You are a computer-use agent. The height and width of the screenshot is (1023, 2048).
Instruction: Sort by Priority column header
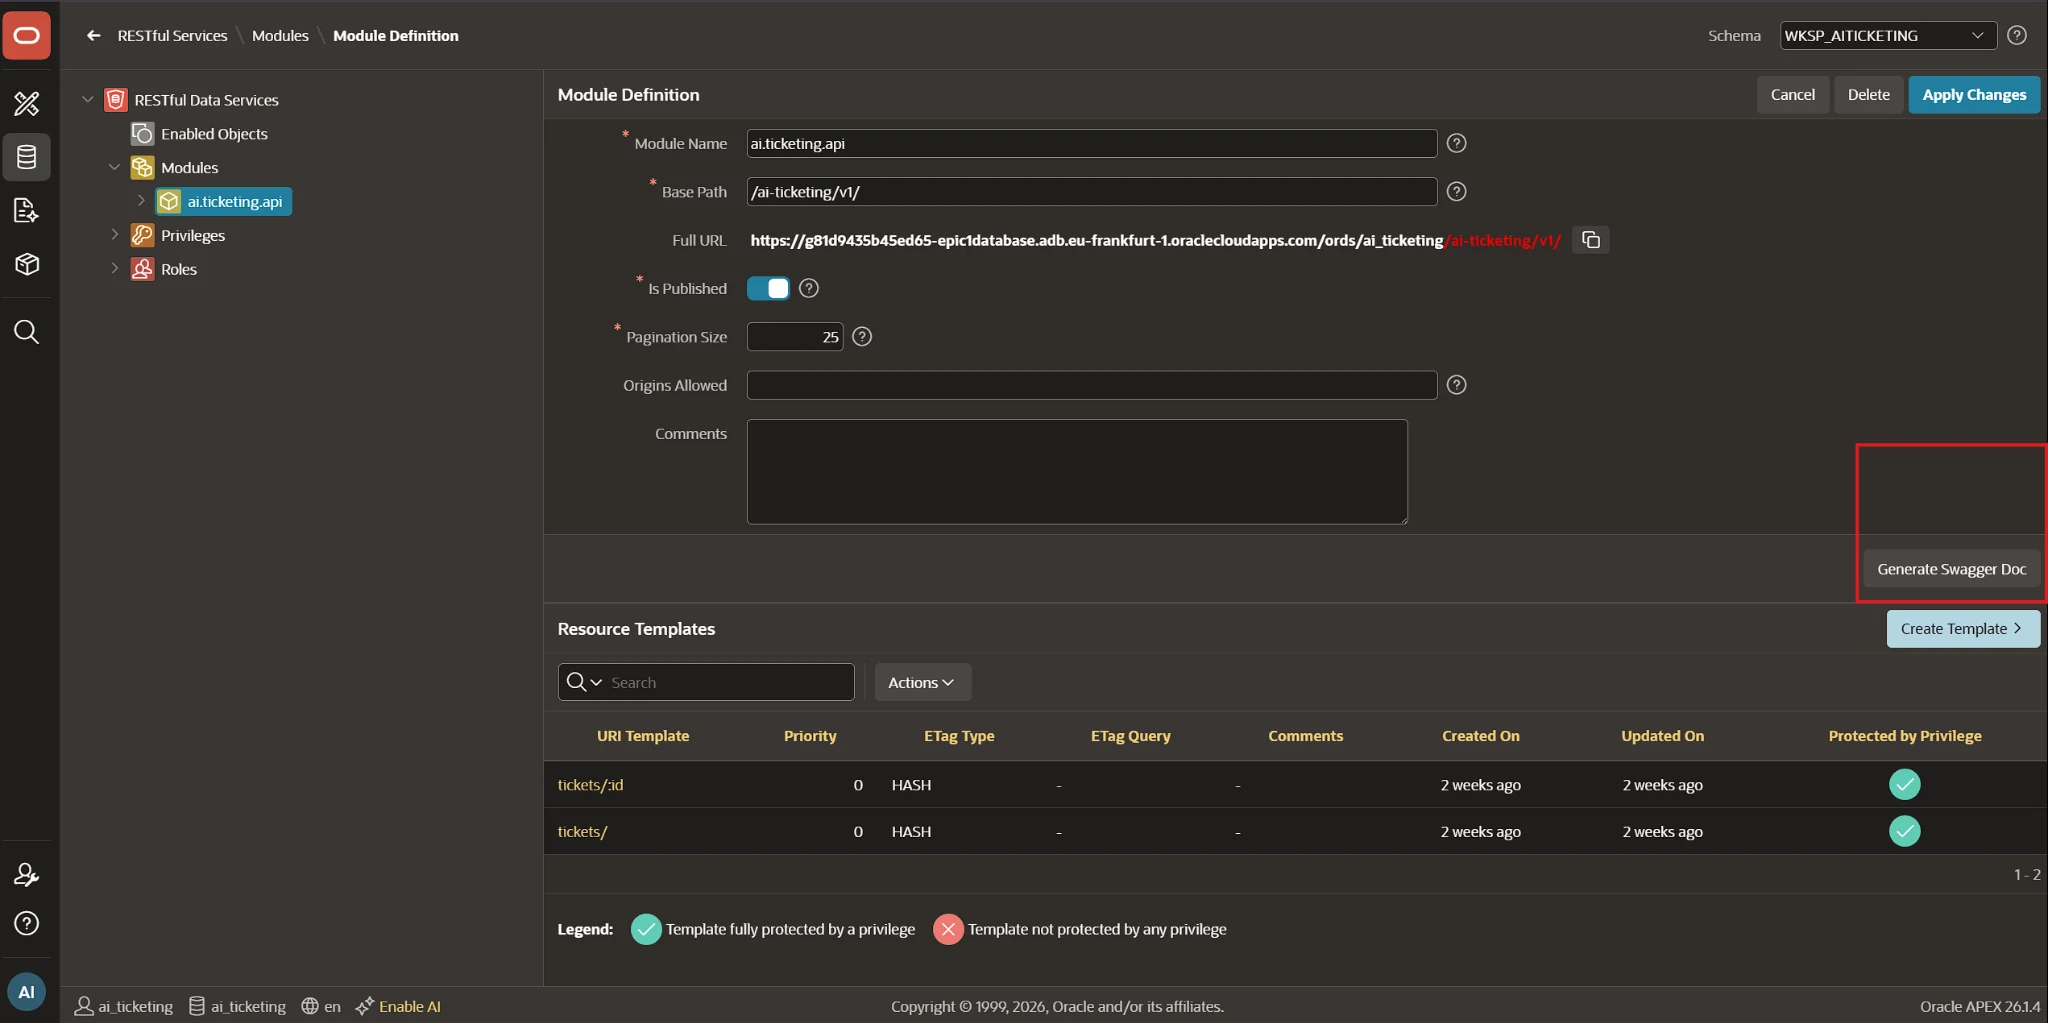[x=810, y=736]
